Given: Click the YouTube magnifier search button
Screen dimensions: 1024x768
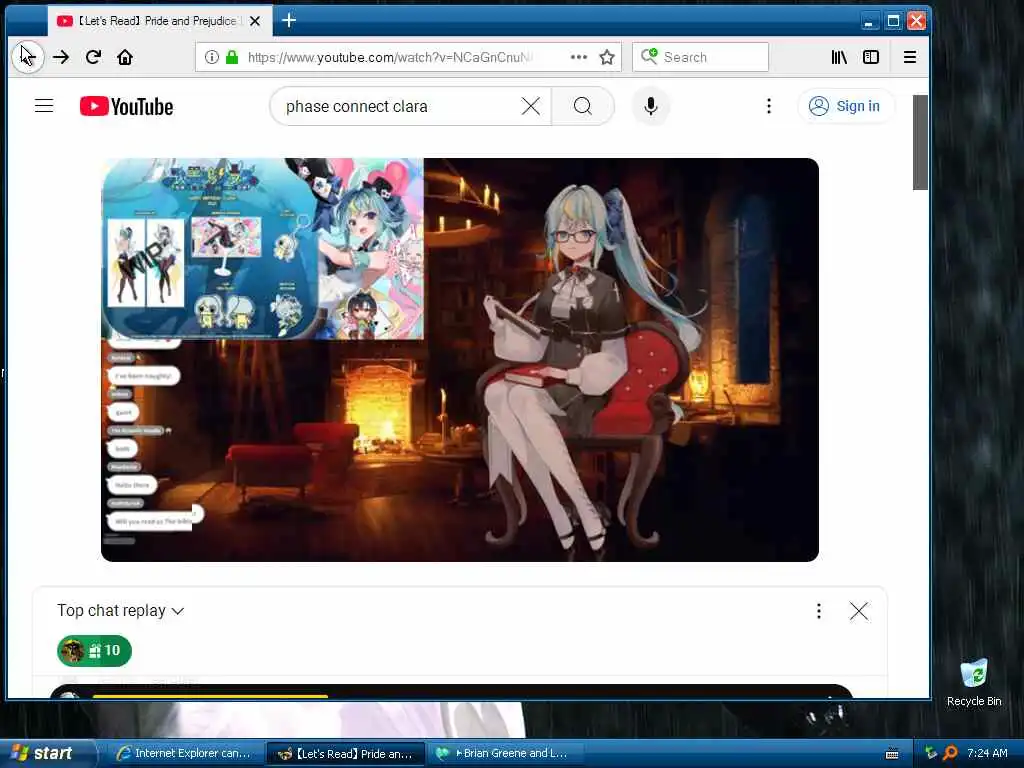Looking at the screenshot, I should pos(583,106).
